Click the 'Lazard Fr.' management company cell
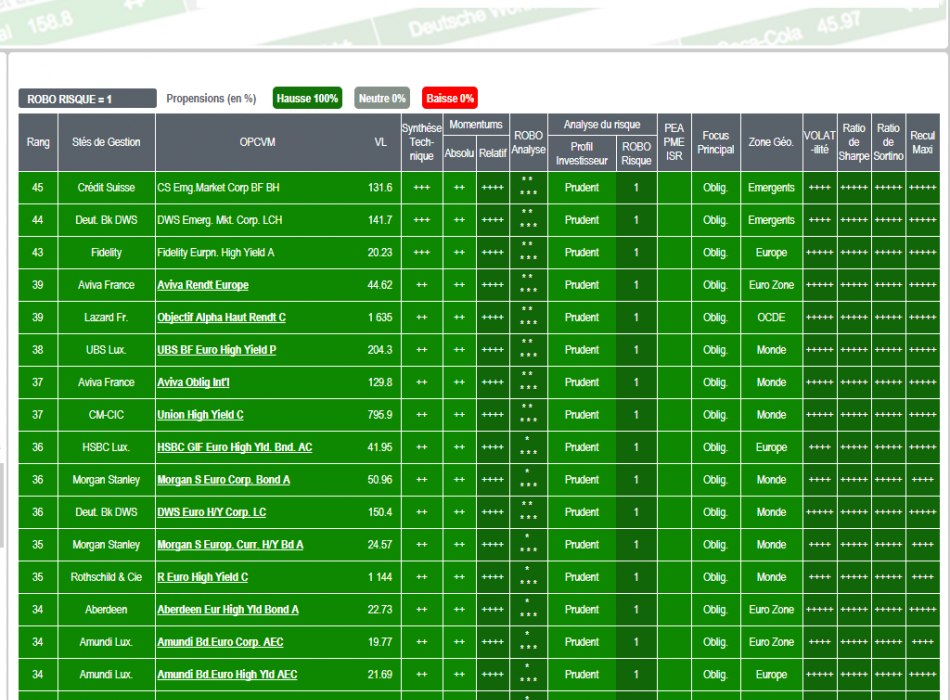The width and height of the screenshot is (950, 700). coord(106,318)
